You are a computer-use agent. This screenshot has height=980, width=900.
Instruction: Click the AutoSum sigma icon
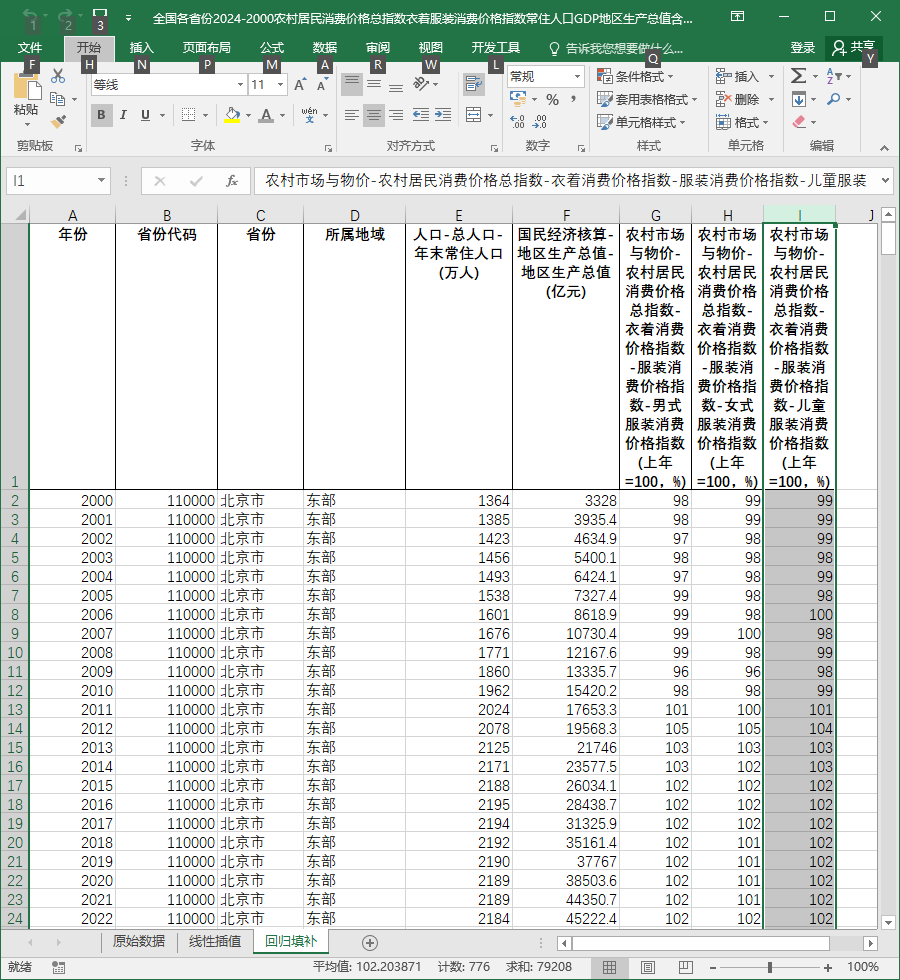pyautogui.click(x=798, y=76)
